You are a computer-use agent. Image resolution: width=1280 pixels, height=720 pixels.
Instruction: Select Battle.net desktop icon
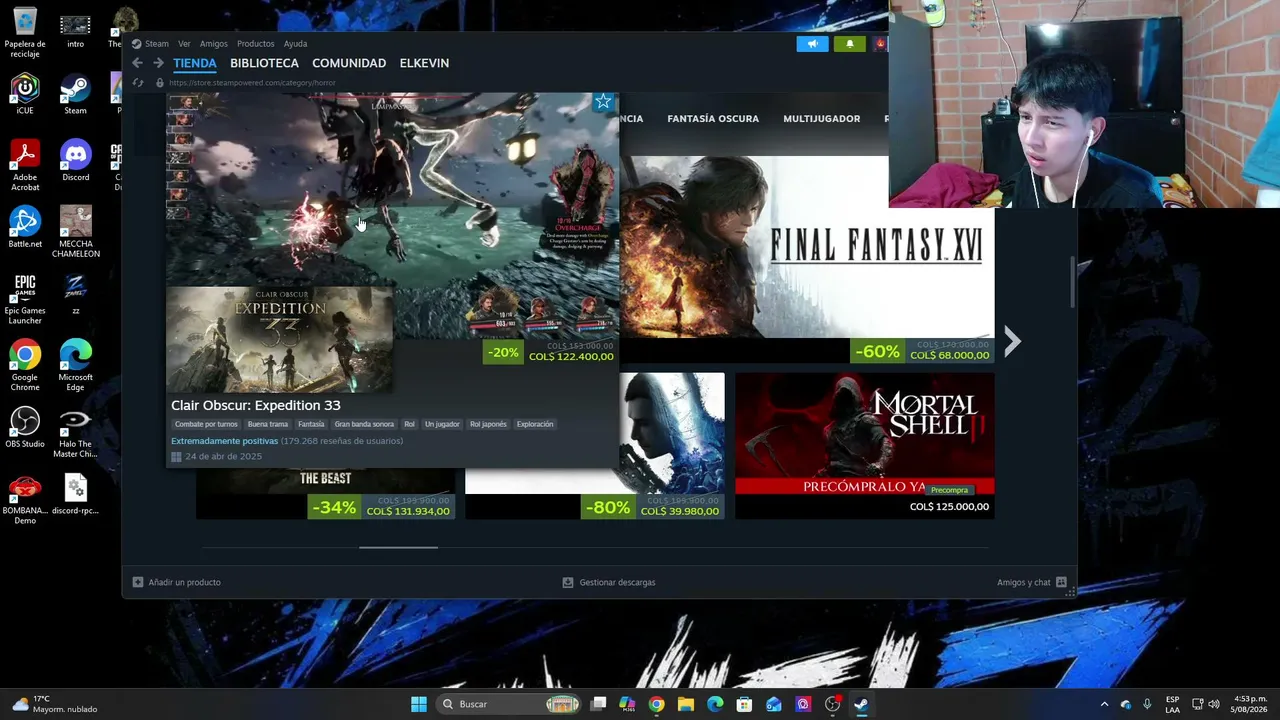tap(25, 227)
